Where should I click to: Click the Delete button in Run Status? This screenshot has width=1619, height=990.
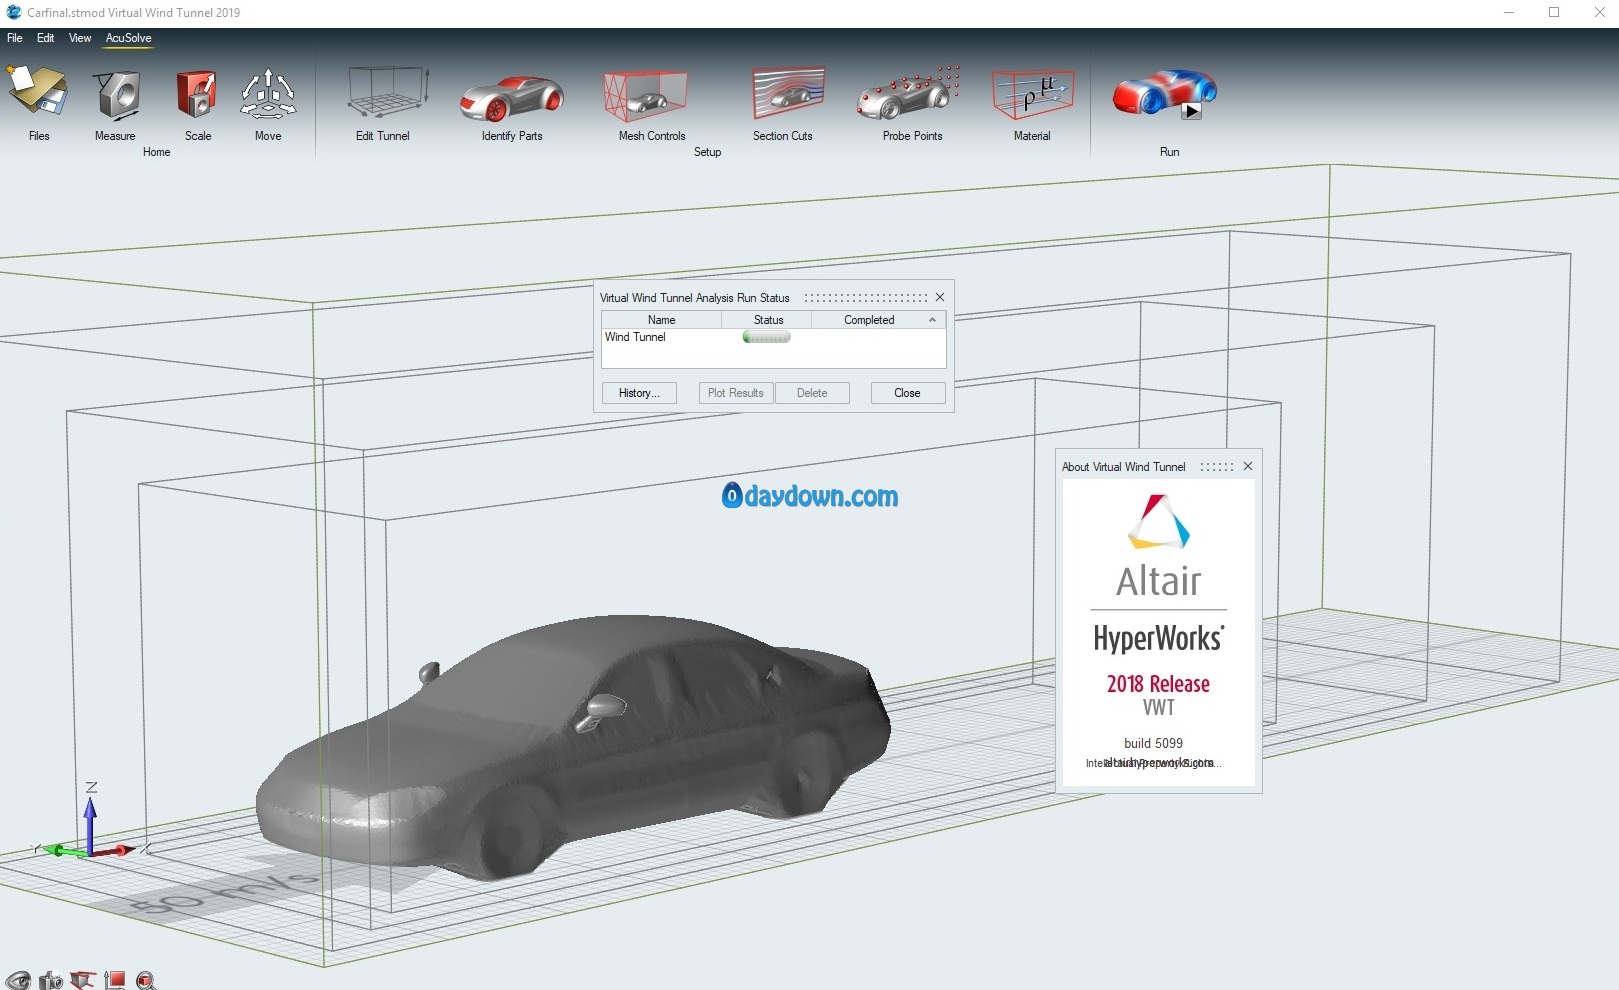pyautogui.click(x=812, y=393)
